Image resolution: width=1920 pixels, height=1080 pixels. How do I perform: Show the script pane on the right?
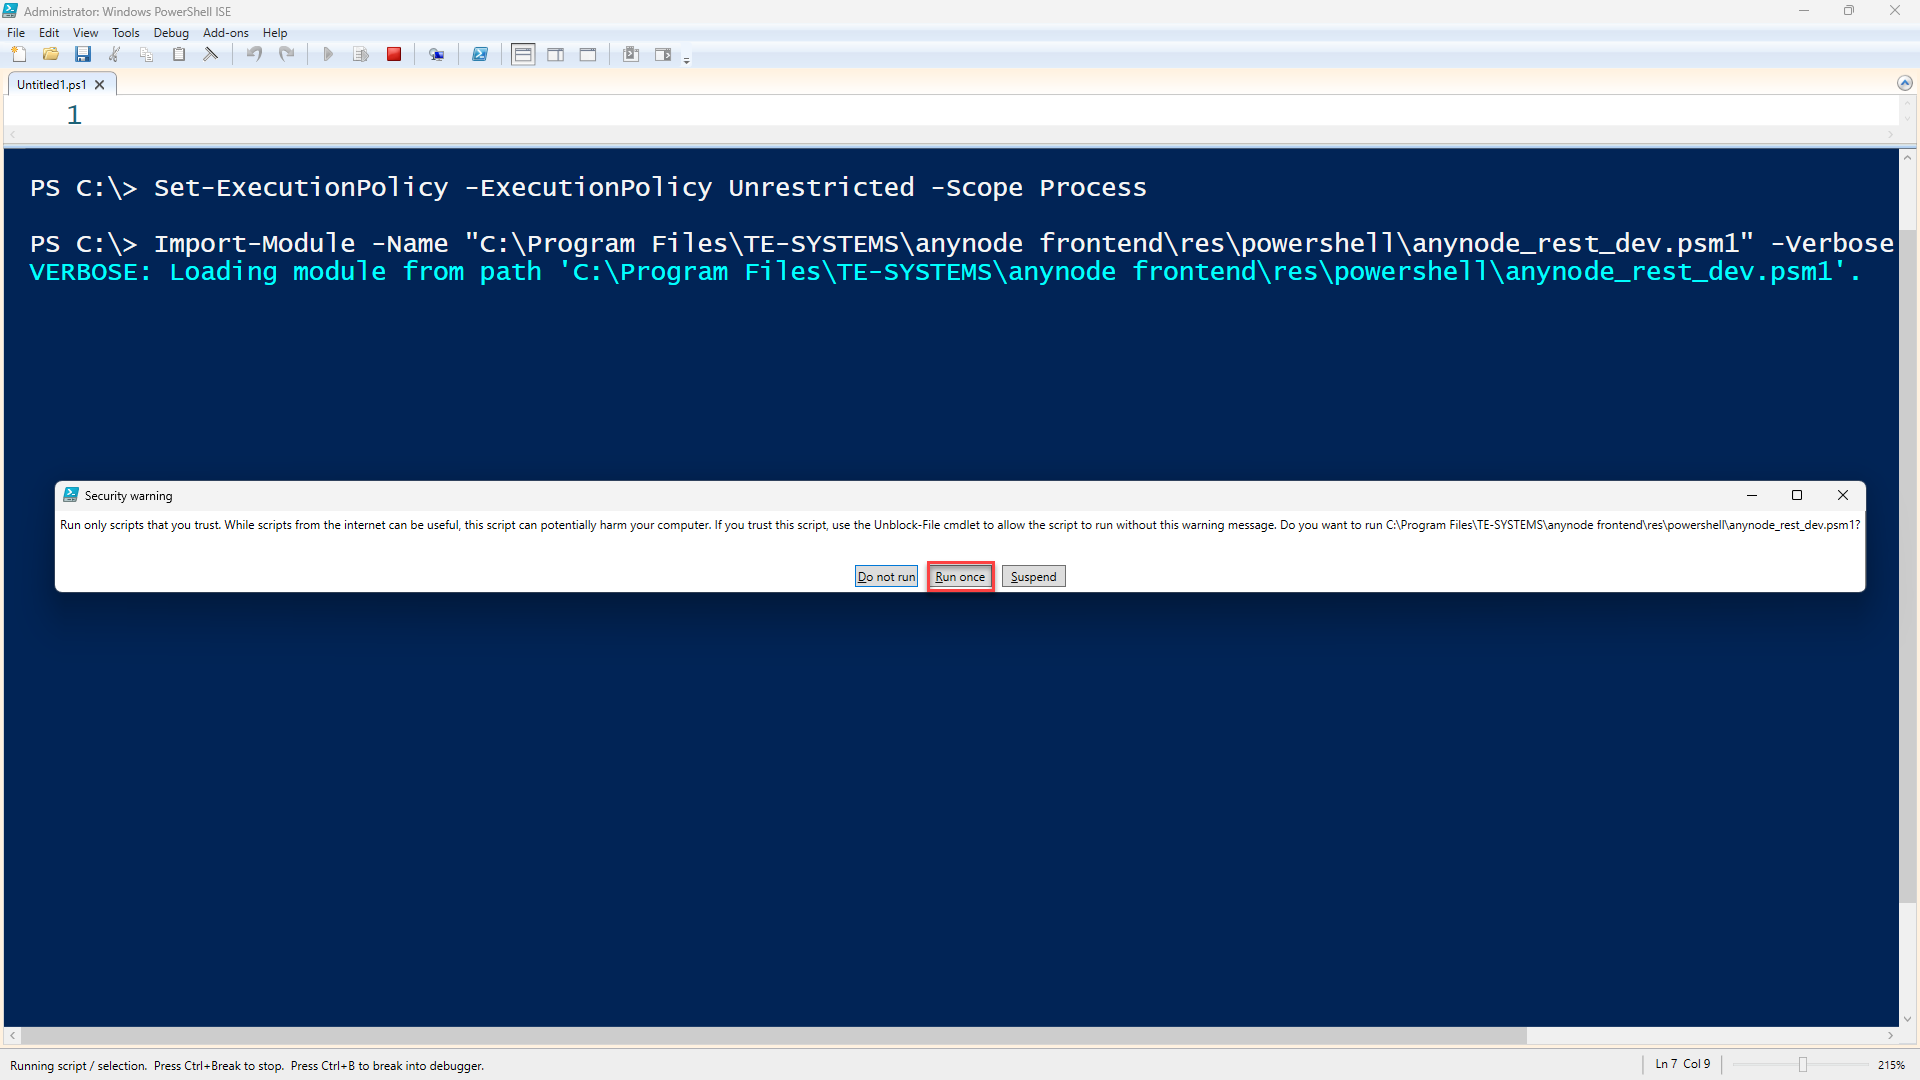coord(555,54)
